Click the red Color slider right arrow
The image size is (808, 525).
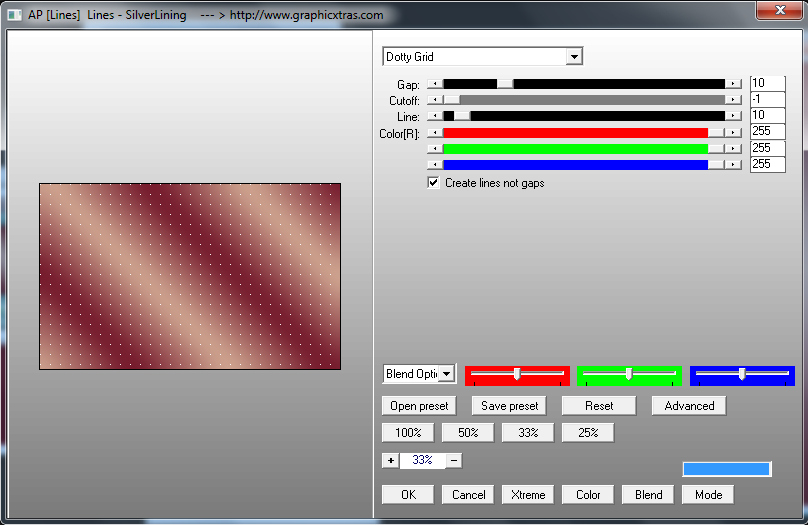pyautogui.click(x=734, y=132)
